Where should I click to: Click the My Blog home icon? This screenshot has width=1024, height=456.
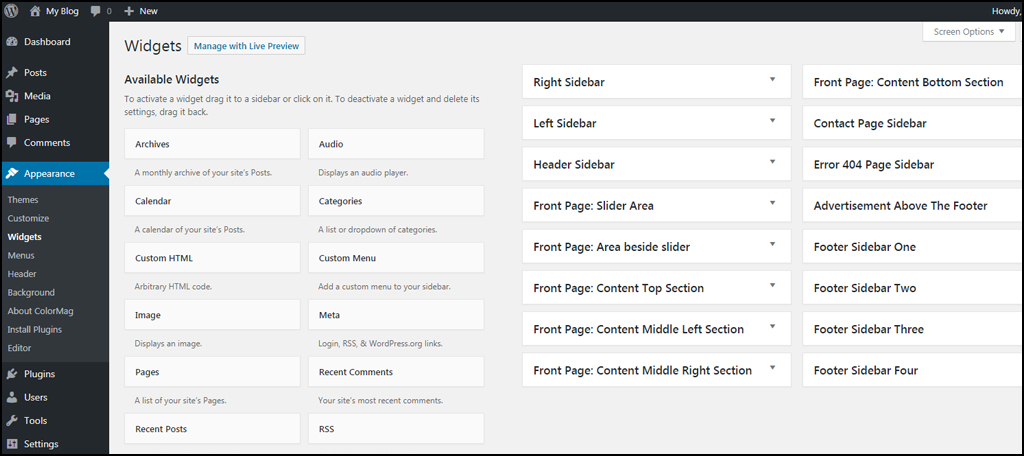pos(35,10)
